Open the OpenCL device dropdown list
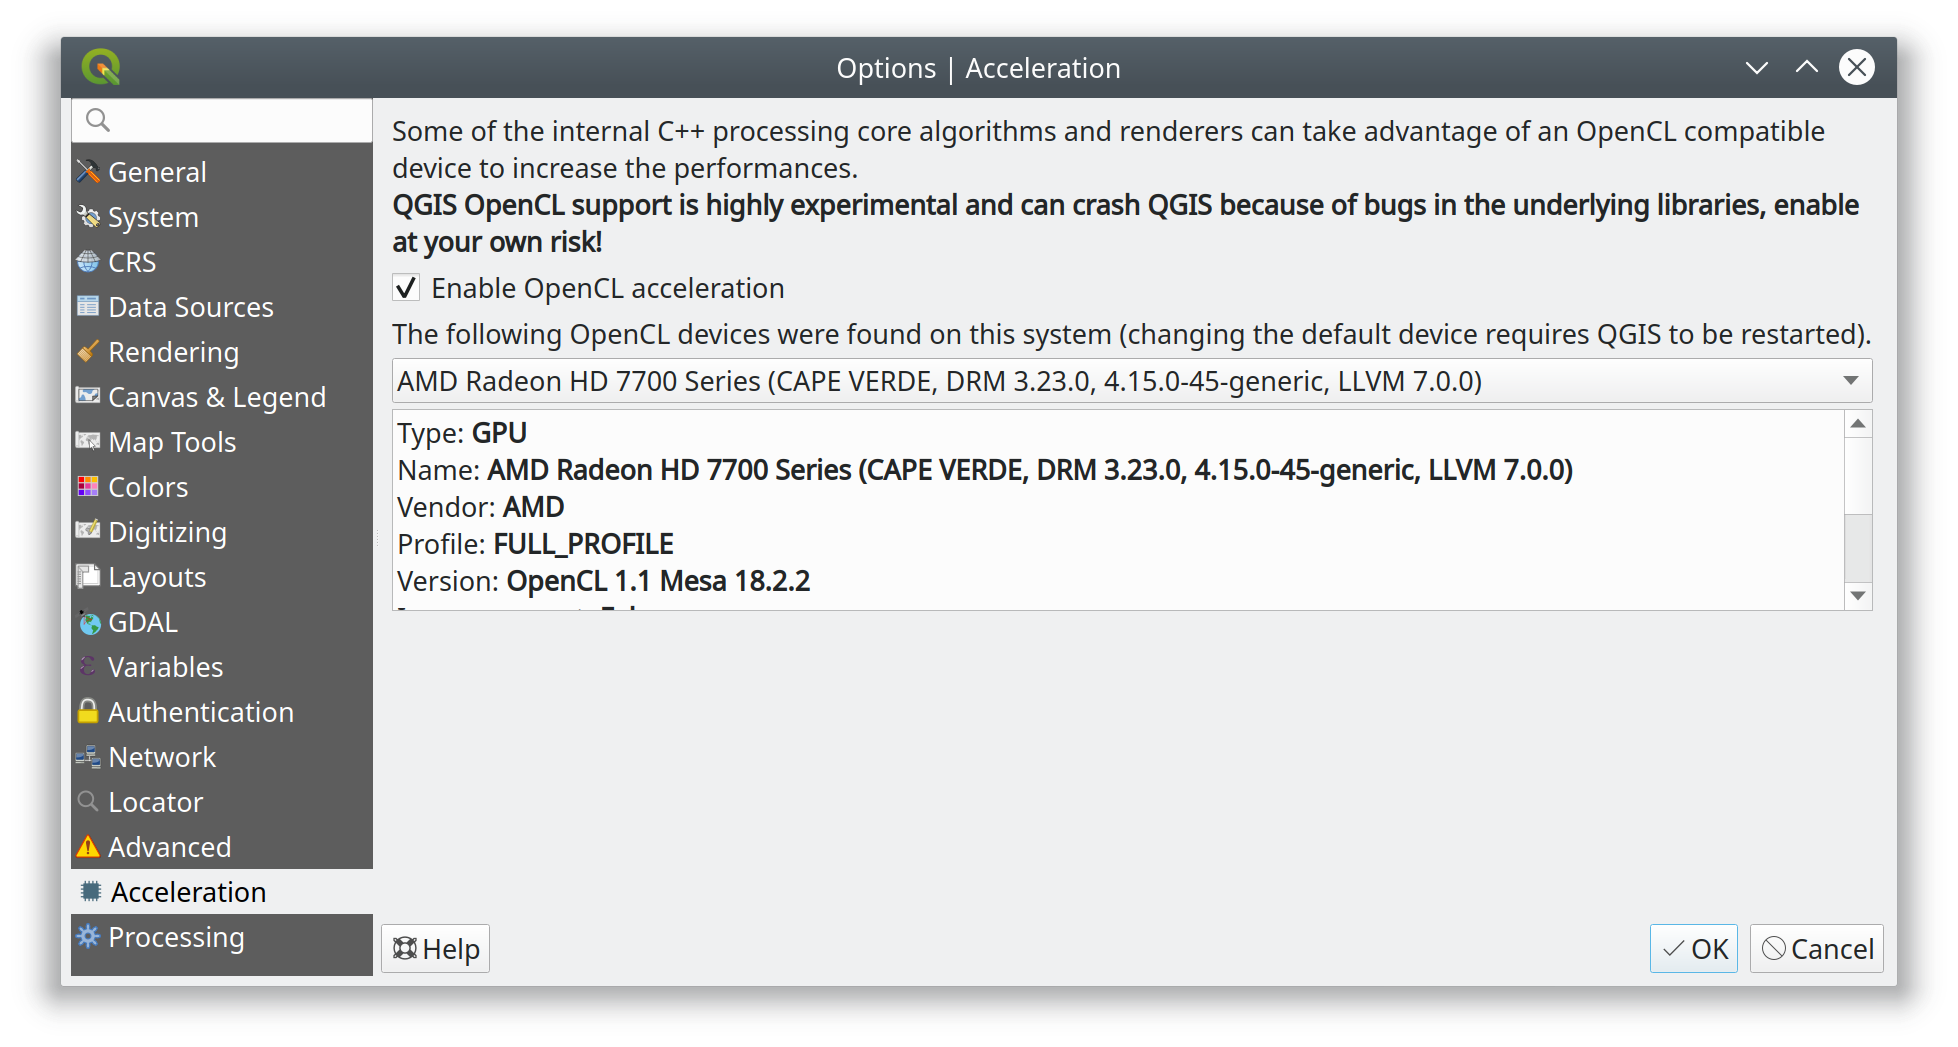 pos(1131,381)
